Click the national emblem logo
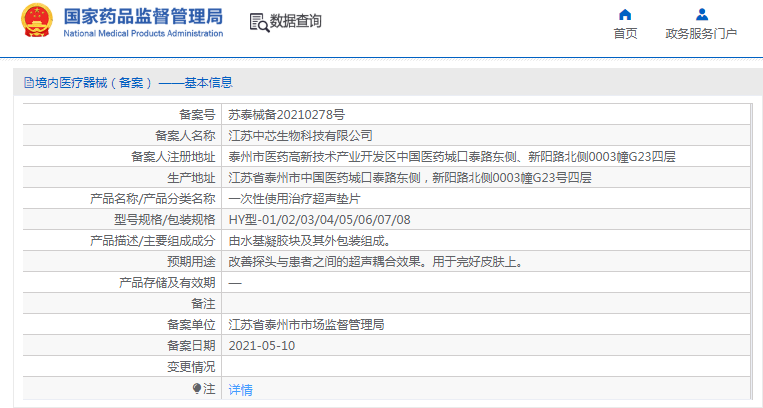The image size is (763, 408). tap(36, 20)
